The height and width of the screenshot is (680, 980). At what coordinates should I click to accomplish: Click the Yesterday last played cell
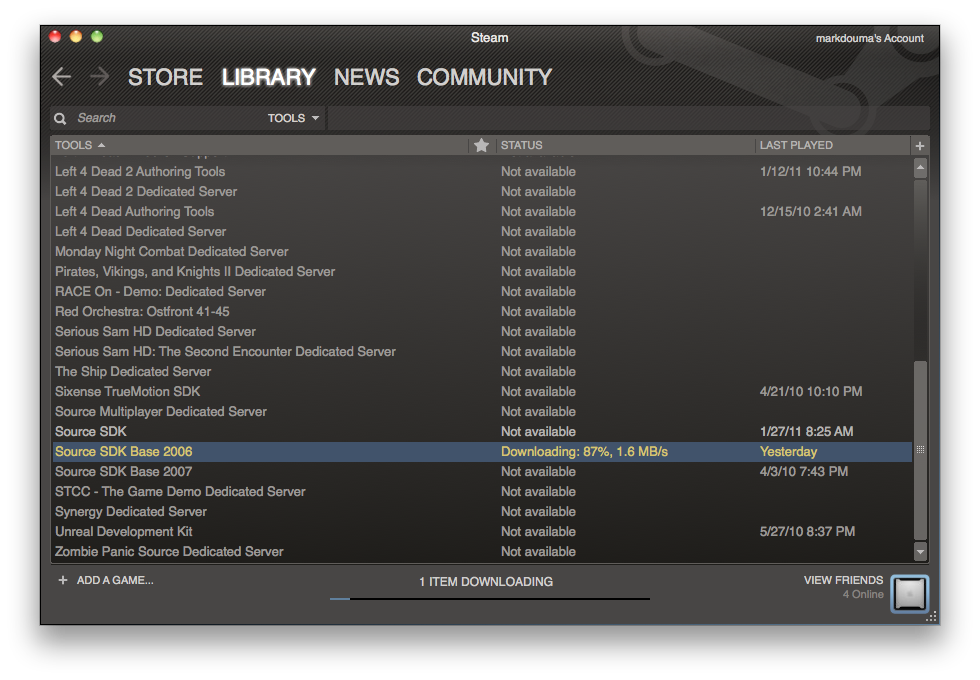(788, 451)
